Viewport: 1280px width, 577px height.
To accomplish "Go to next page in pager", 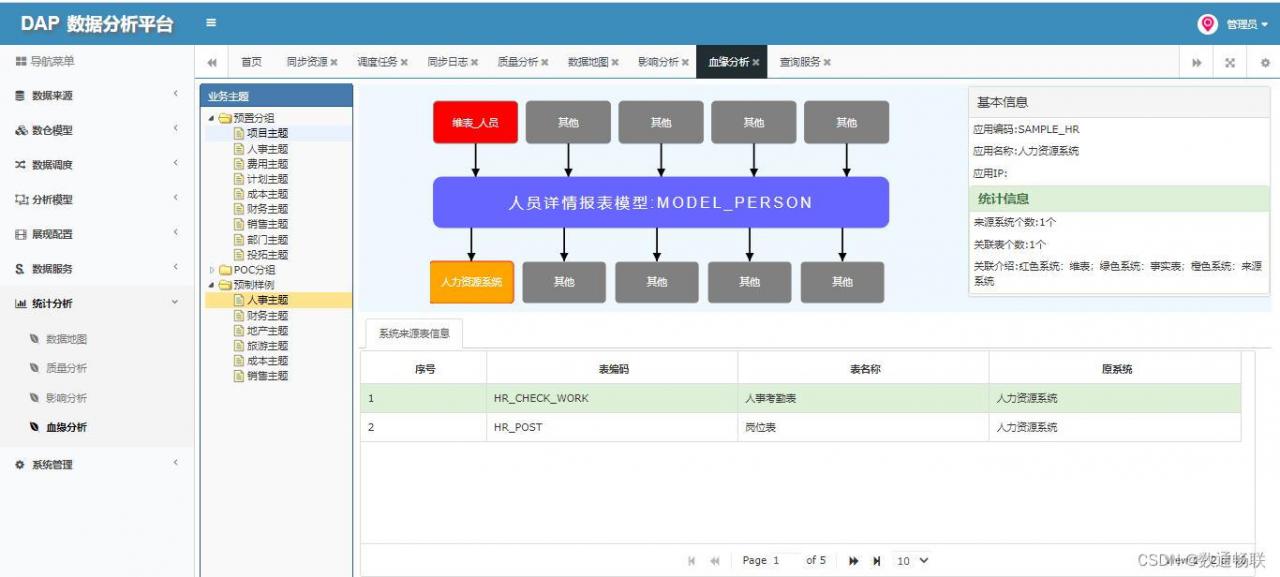I will (854, 561).
